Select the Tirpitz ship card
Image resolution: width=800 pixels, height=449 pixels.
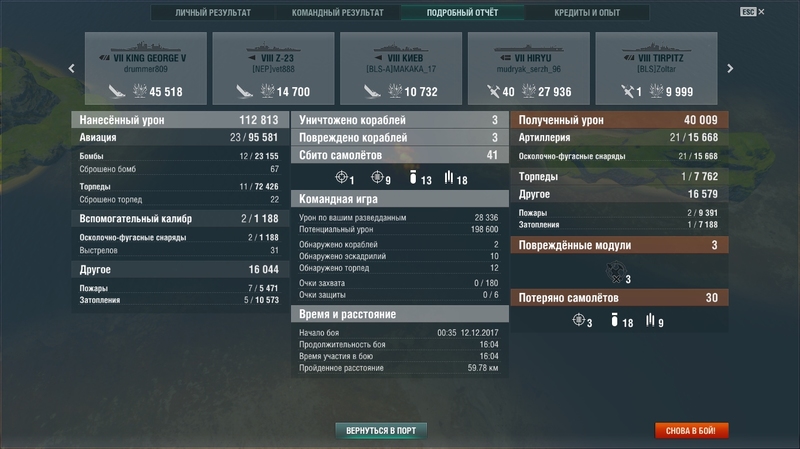(x=656, y=68)
